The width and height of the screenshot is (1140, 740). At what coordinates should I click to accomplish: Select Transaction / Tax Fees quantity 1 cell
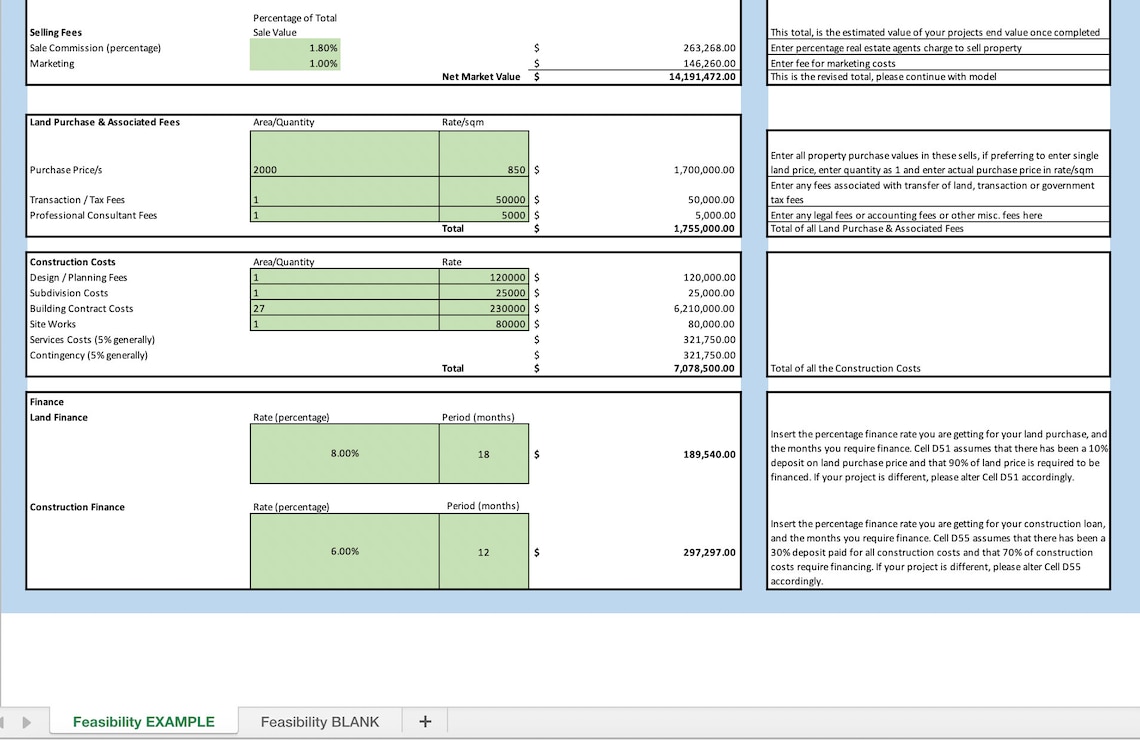pos(345,192)
